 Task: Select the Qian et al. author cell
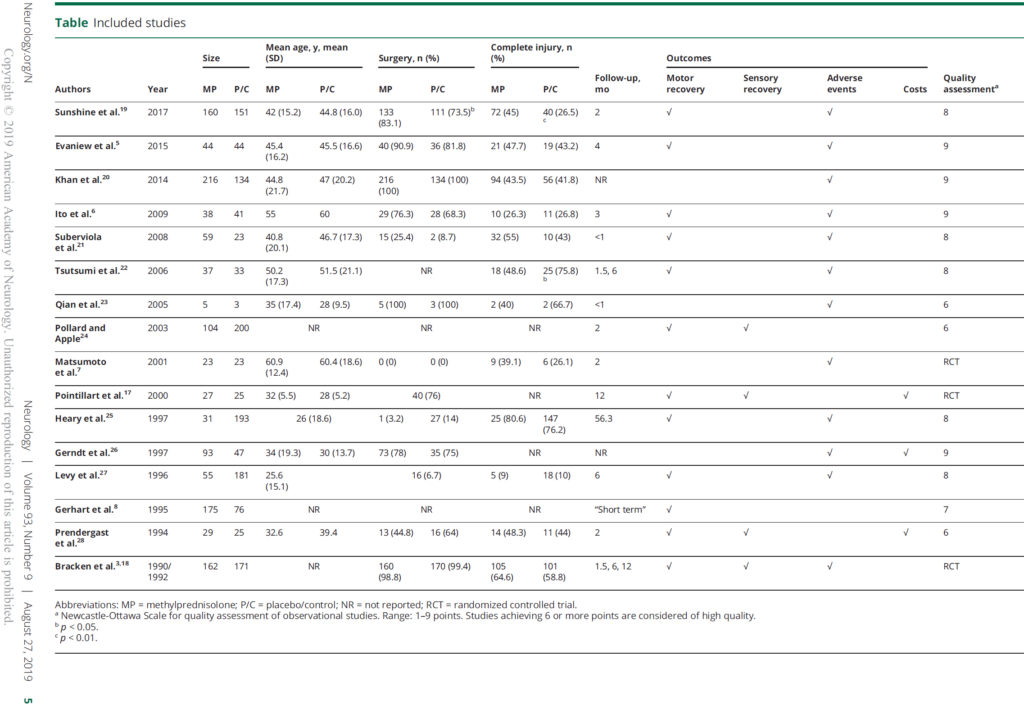point(82,304)
